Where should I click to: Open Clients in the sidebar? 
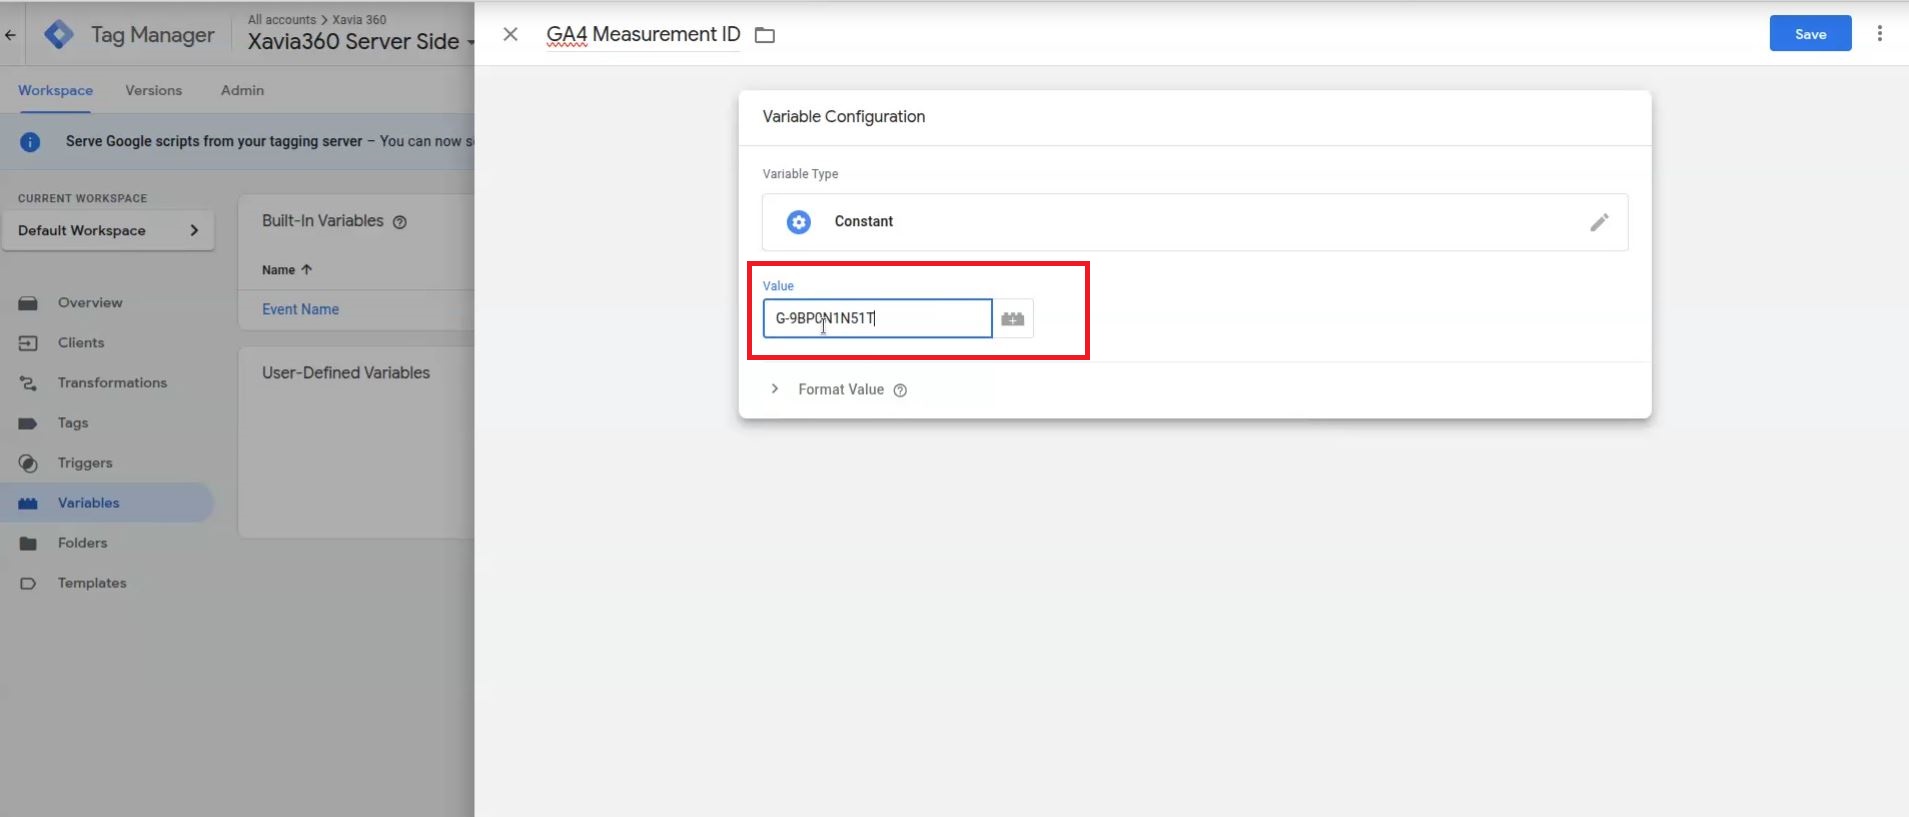(x=81, y=343)
